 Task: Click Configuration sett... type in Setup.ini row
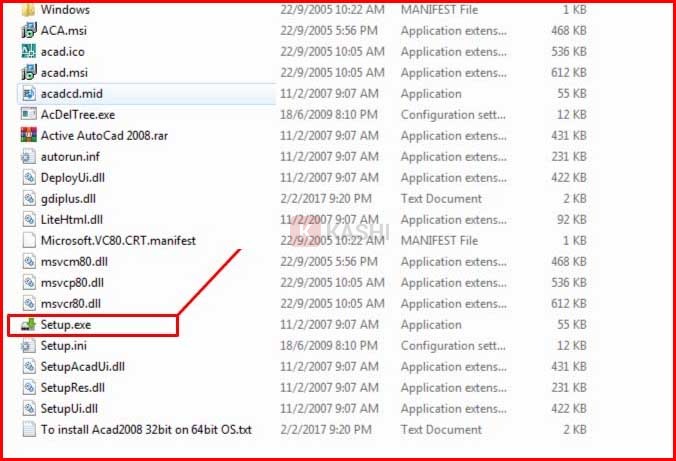point(453,345)
